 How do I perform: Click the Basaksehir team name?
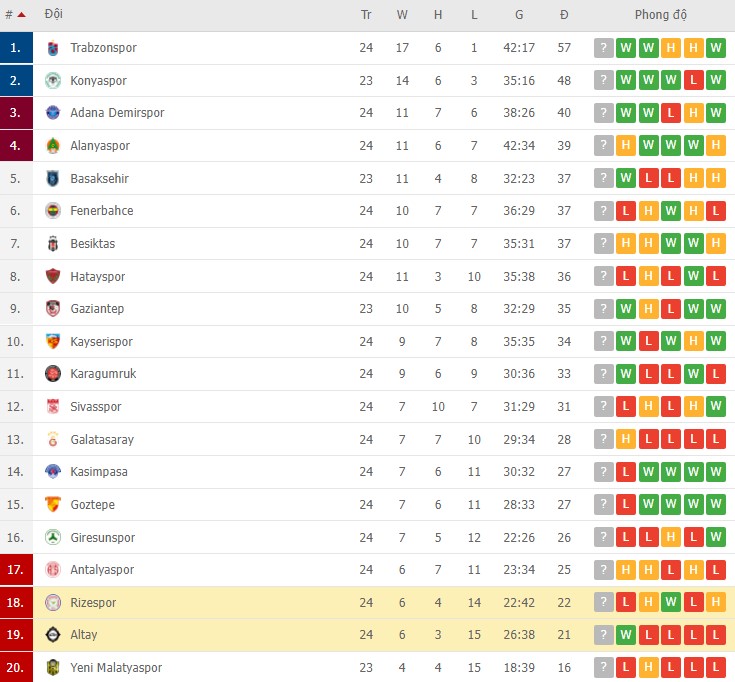99,179
